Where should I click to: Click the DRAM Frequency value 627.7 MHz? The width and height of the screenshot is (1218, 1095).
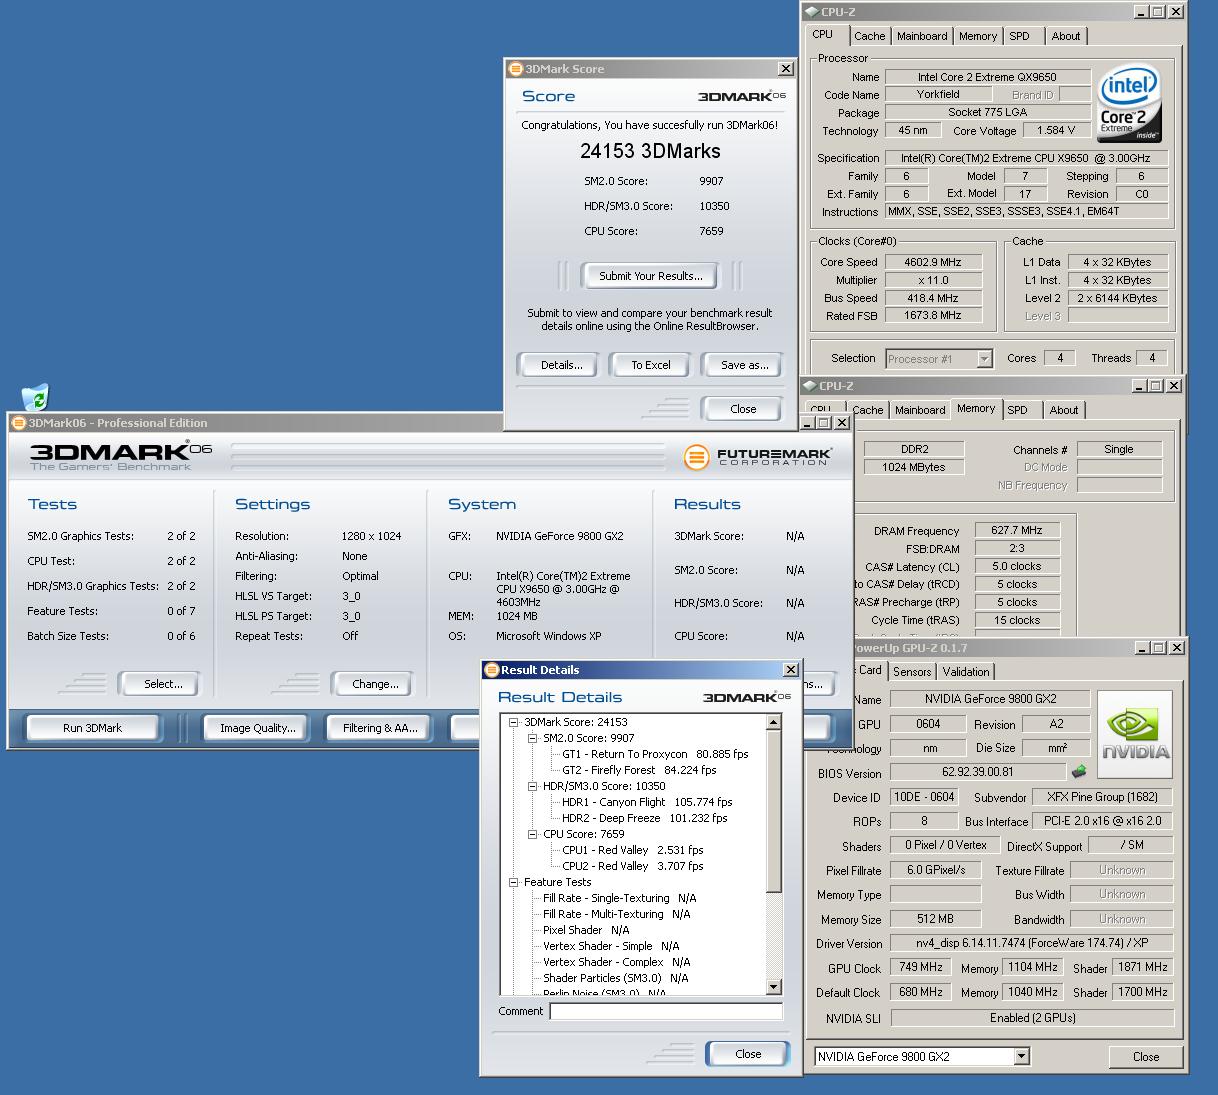click(1017, 530)
